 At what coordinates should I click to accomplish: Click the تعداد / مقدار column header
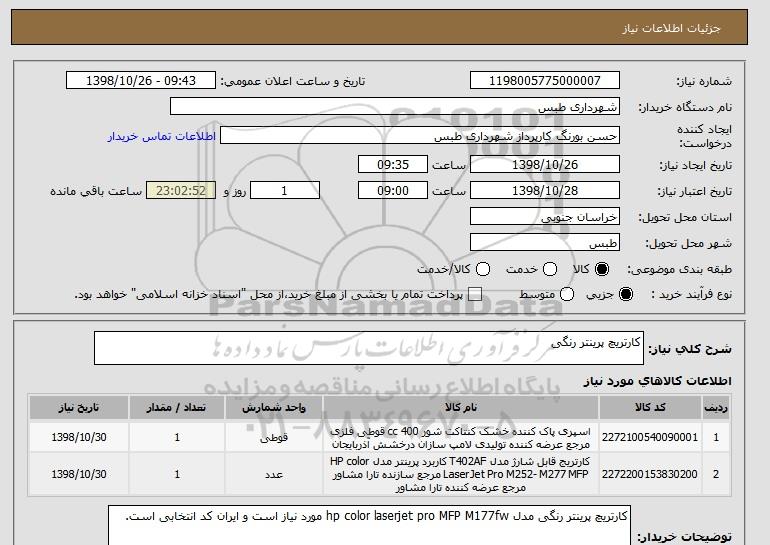(177, 408)
